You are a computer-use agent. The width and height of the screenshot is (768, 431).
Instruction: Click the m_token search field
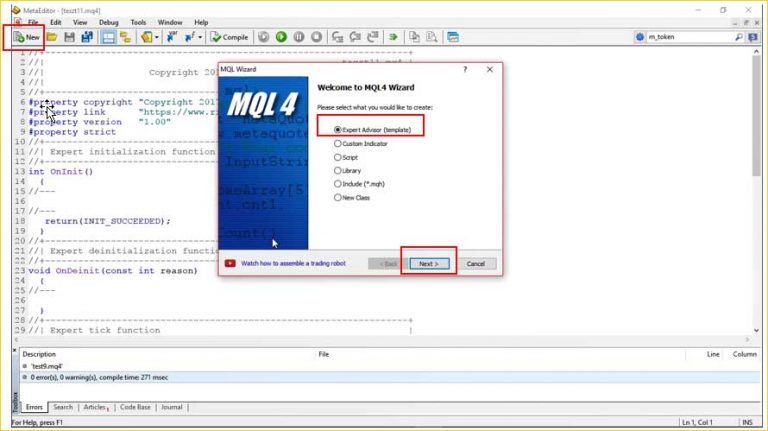tap(690, 37)
